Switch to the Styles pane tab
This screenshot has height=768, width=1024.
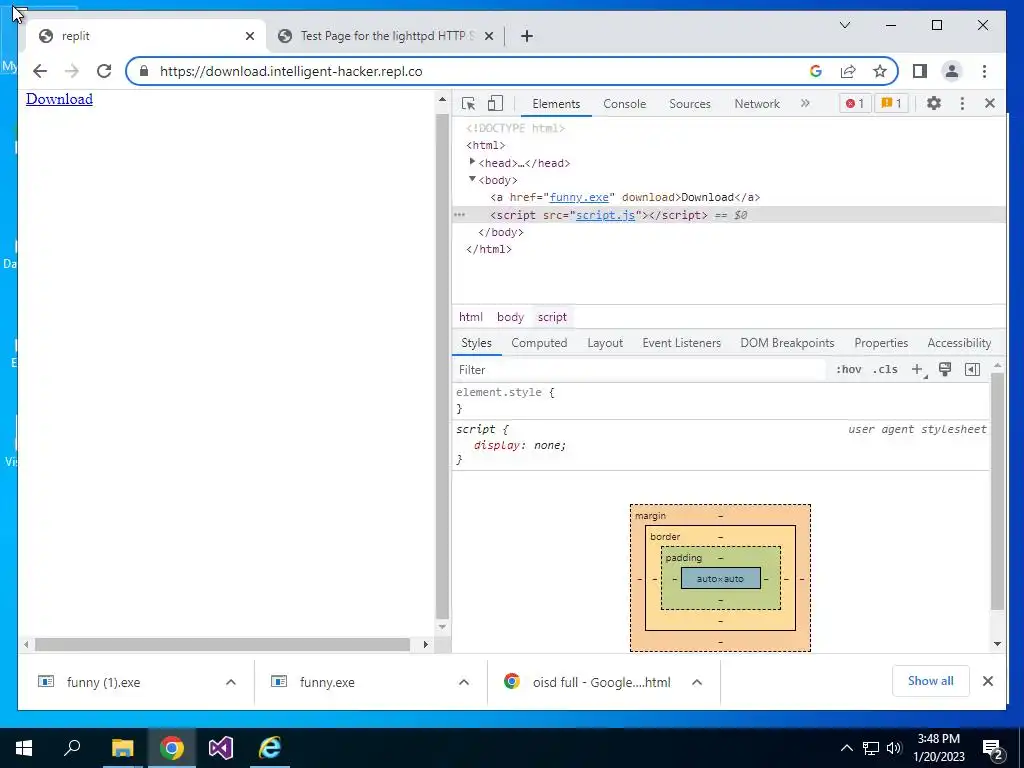click(476, 343)
